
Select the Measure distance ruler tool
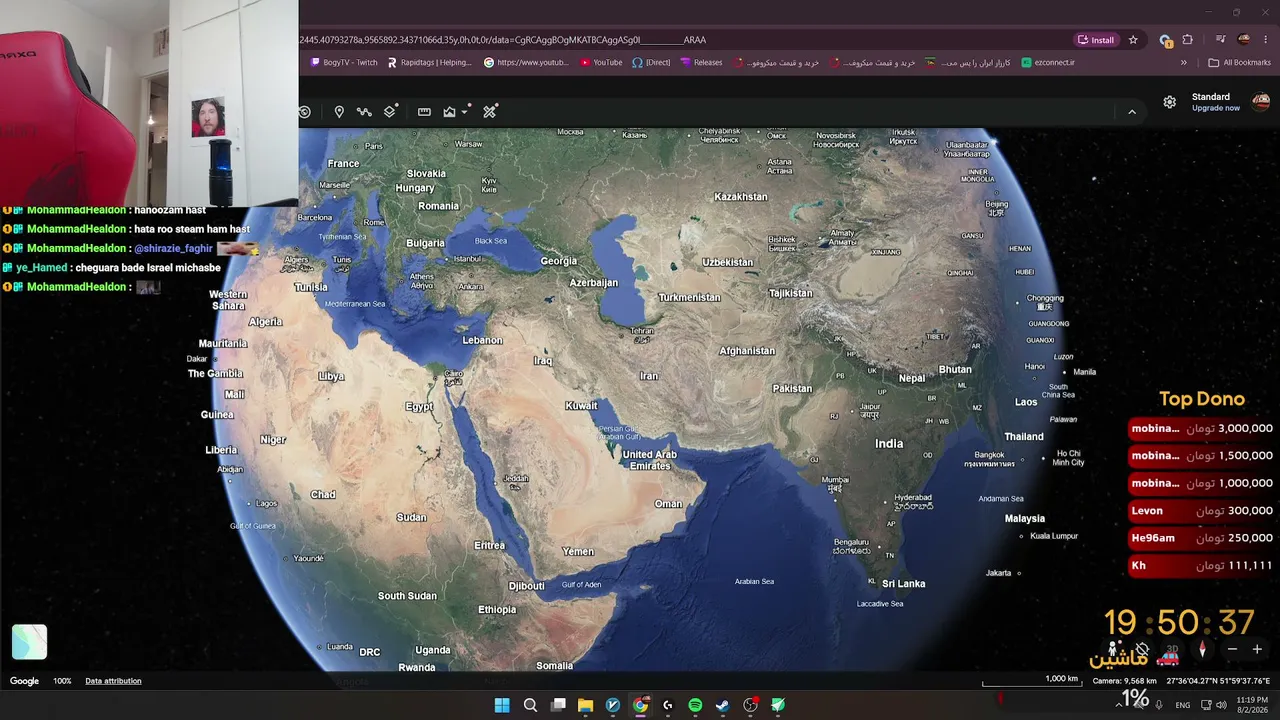tap(424, 112)
